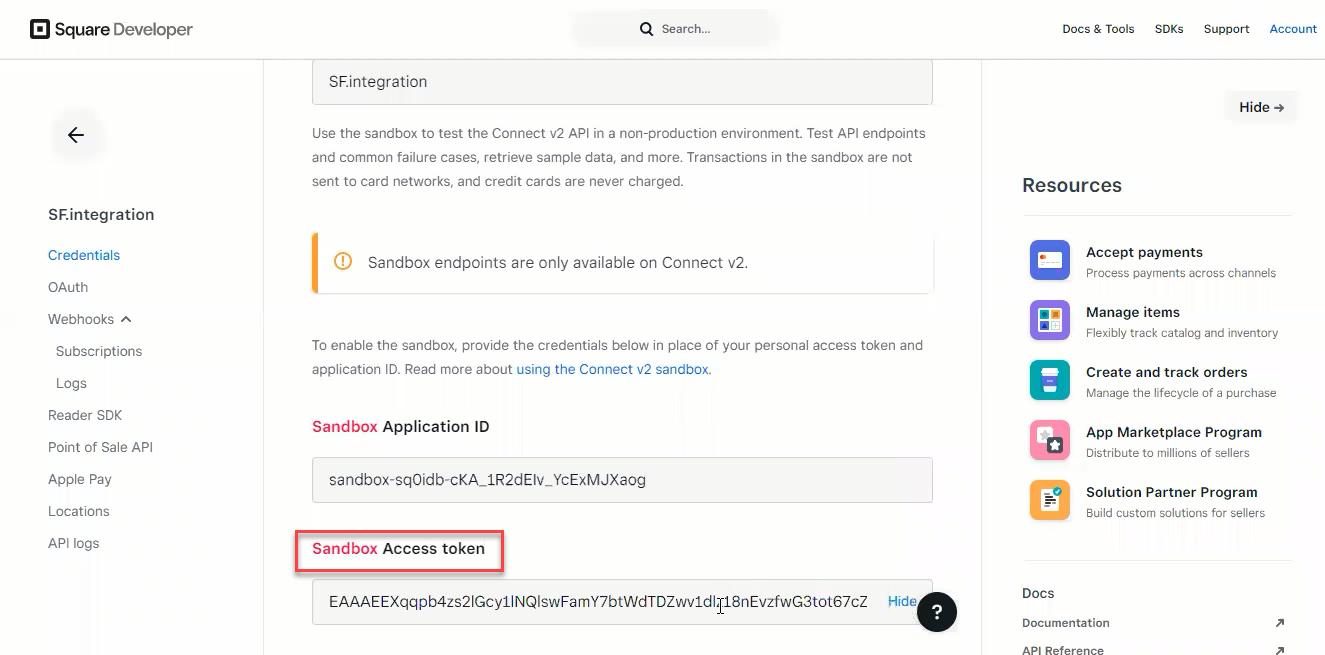Click in the Search field

676,29
